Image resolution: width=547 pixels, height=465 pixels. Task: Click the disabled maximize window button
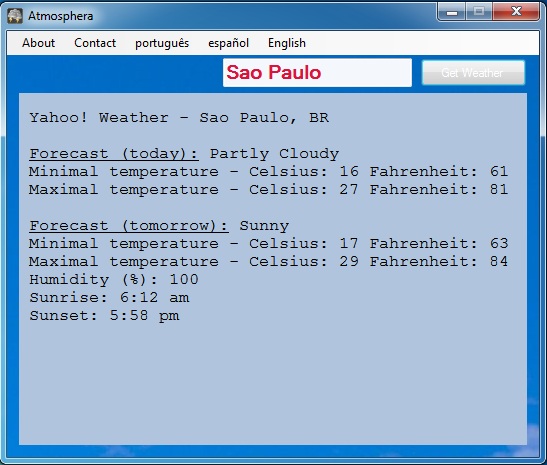[479, 12]
